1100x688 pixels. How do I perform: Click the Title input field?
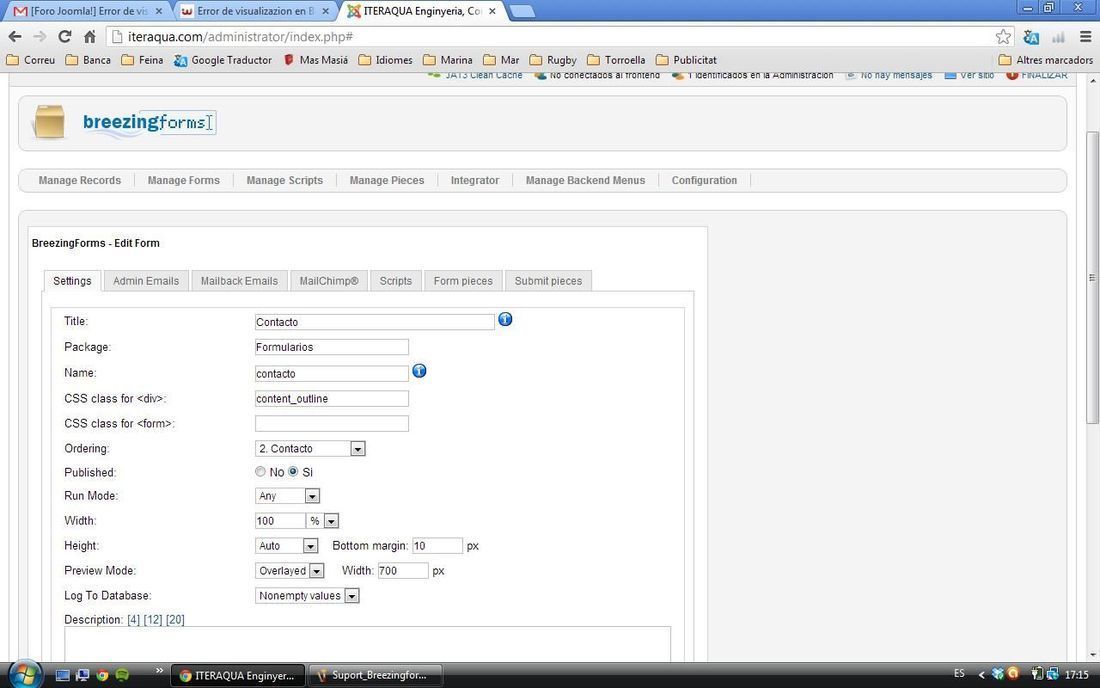click(375, 322)
